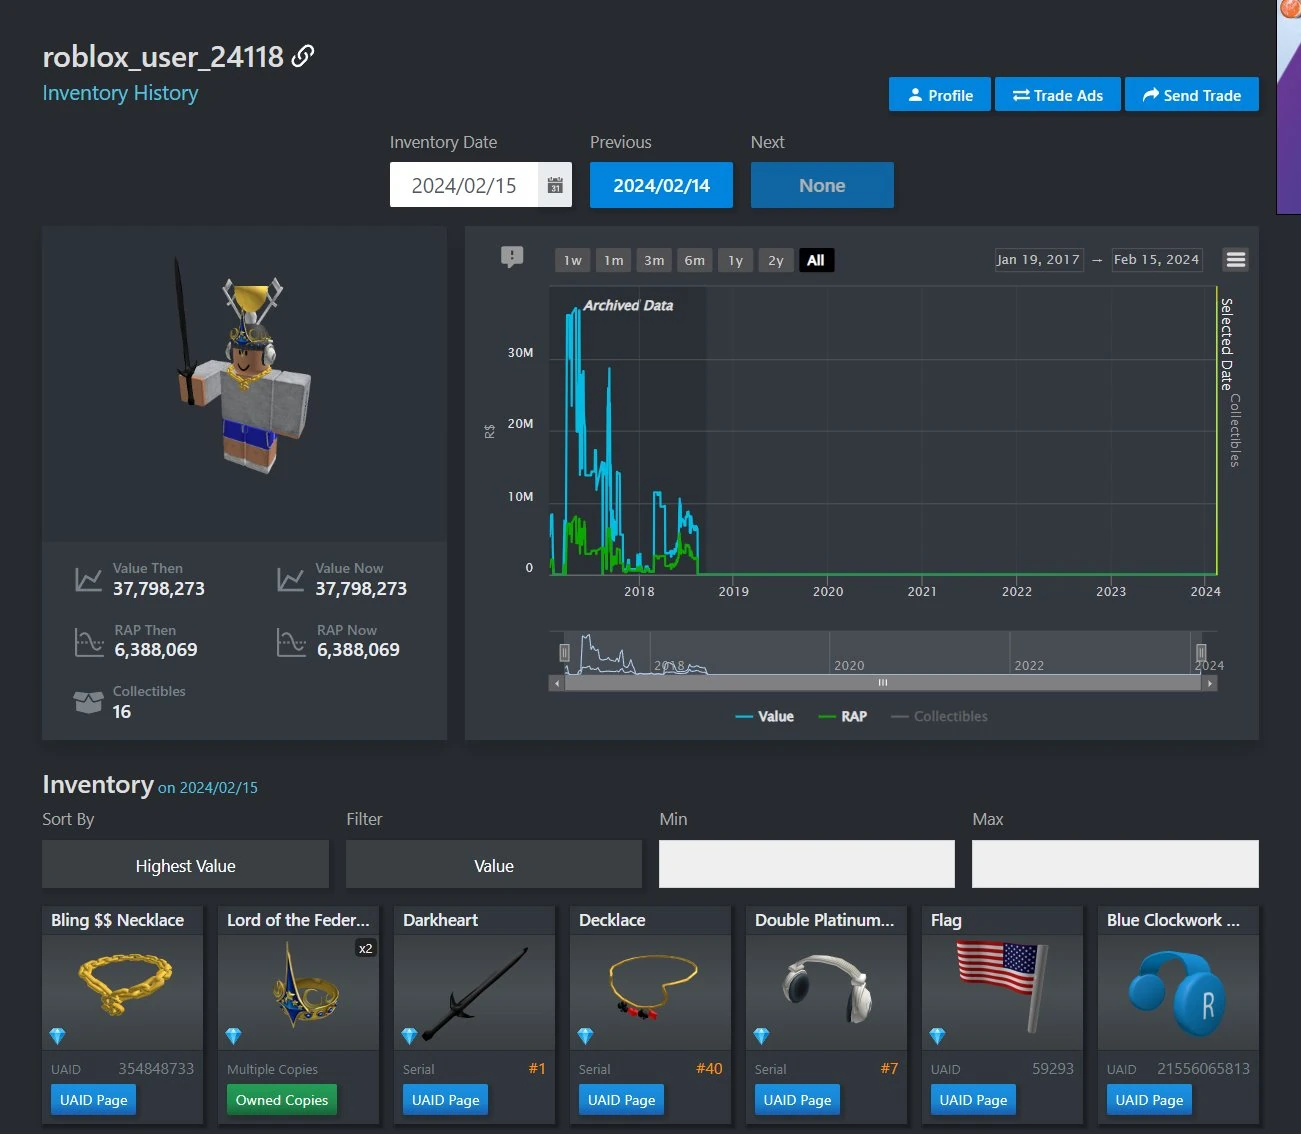This screenshot has height=1134, width=1301.
Task: Click the rare gem icon on Decklace
Action: (x=586, y=1036)
